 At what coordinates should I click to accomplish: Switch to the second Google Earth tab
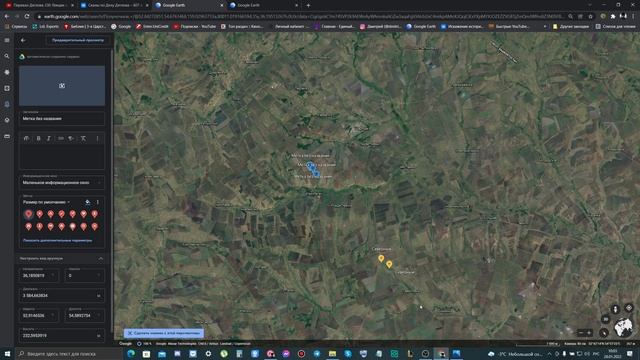[263, 5]
